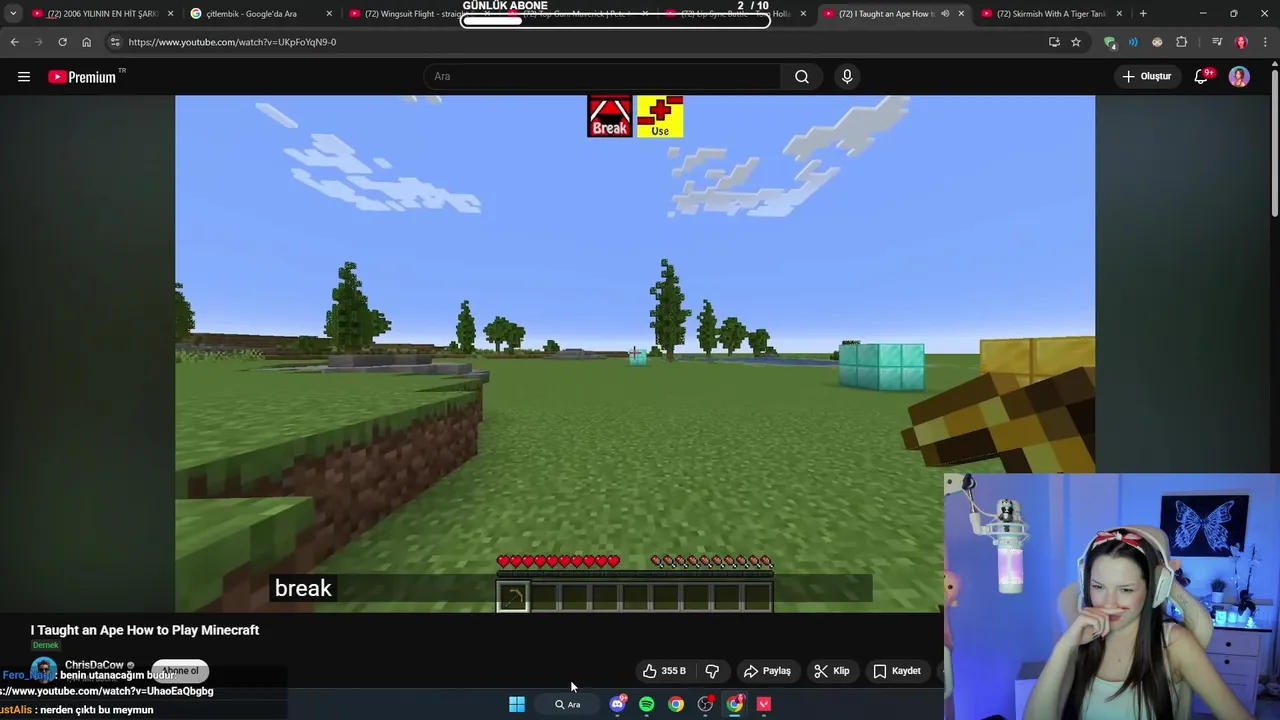Bookmark this page with star icon
The height and width of the screenshot is (720, 1280).
pyautogui.click(x=1076, y=42)
